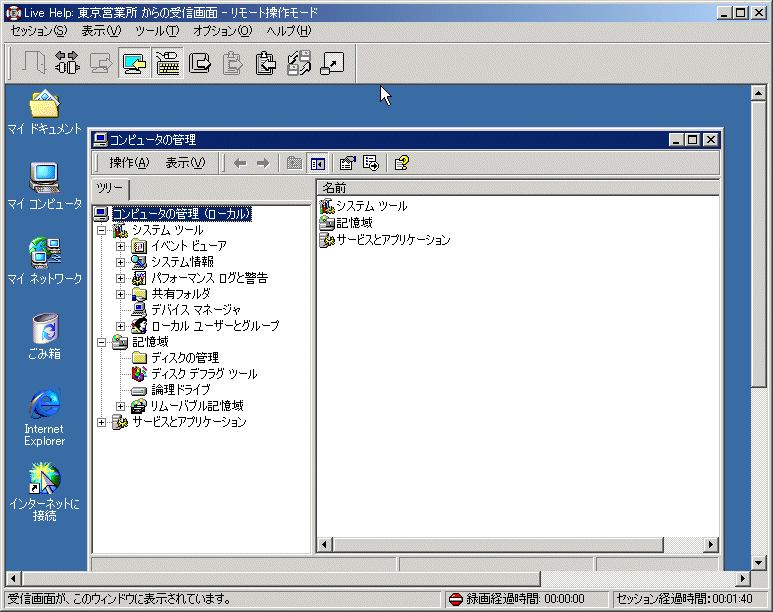Click the Live Help vertical scrollbar down arrow

pos(758,562)
